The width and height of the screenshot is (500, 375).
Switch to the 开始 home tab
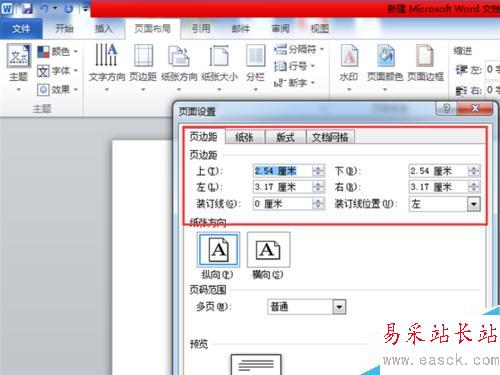(x=64, y=29)
